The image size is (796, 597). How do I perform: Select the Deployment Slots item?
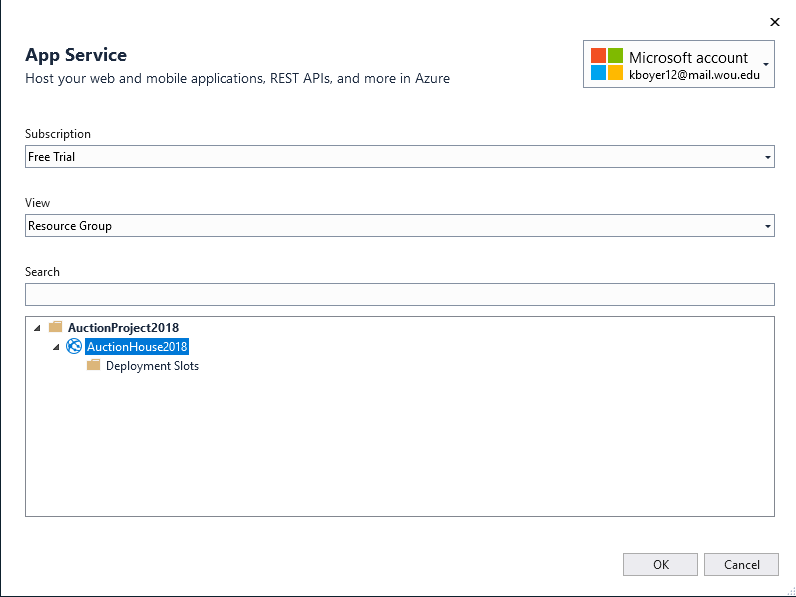click(x=152, y=366)
